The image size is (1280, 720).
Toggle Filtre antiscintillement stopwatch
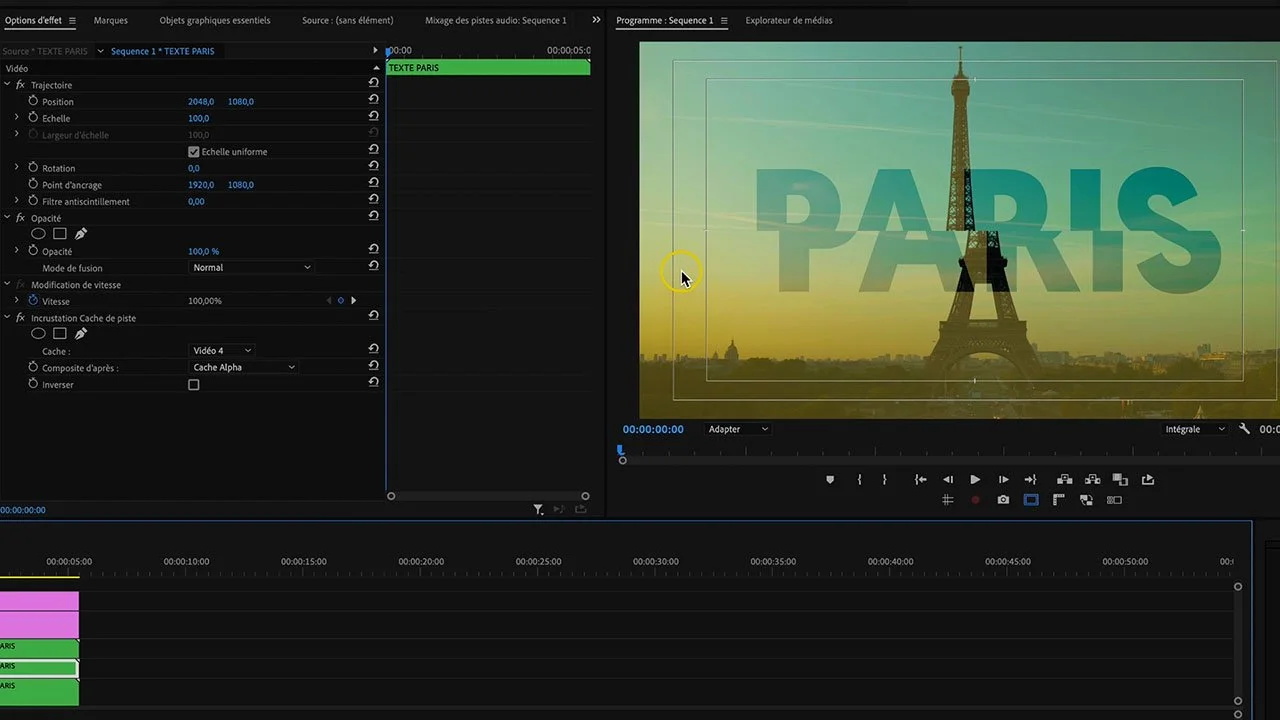33,201
